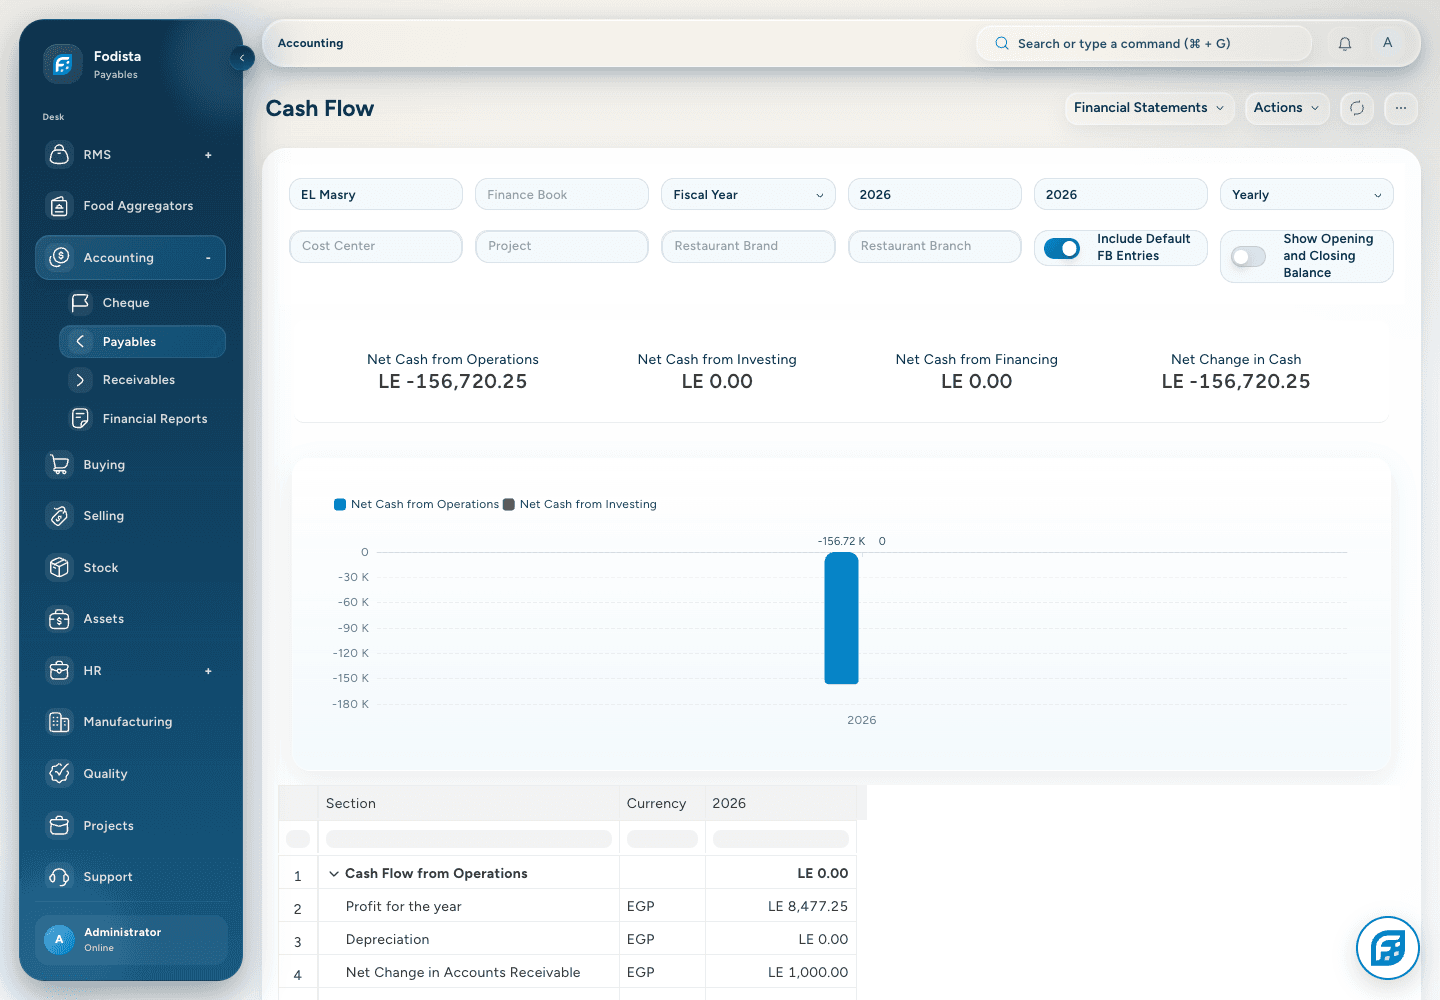Click Net Cash from Operations legend swatch
This screenshot has width=1440, height=1000.
pos(340,504)
